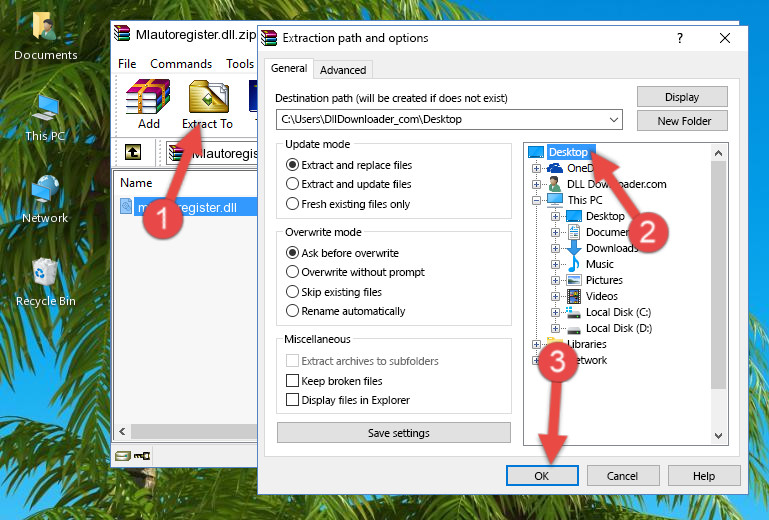Open the Commands menu
Image resolution: width=769 pixels, height=520 pixels.
pos(181,64)
